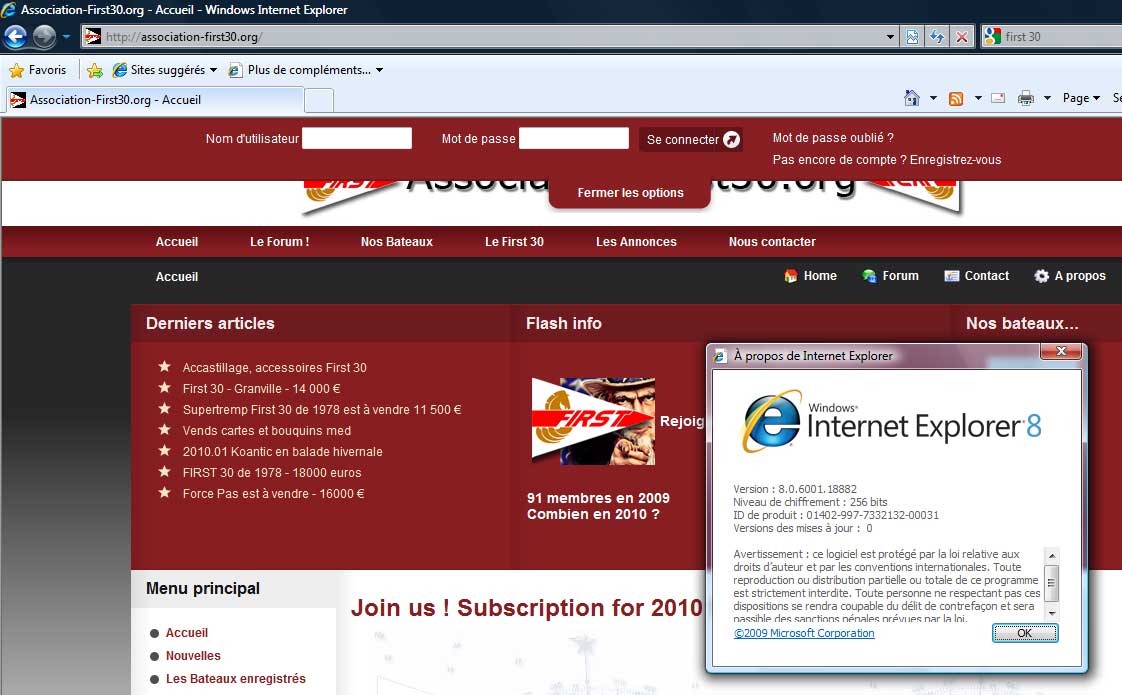
Task: Click the Refresh page icon
Action: pos(937,37)
